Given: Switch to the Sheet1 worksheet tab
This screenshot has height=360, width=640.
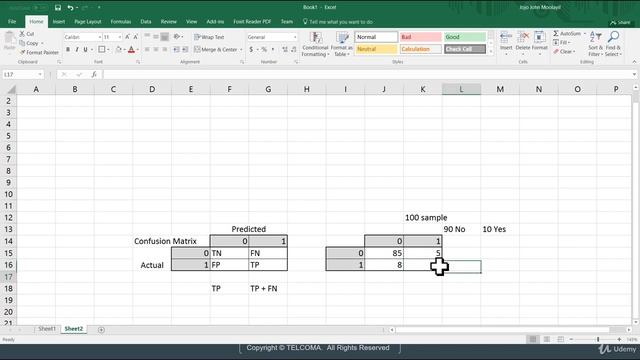Looking at the screenshot, I should point(47,329).
